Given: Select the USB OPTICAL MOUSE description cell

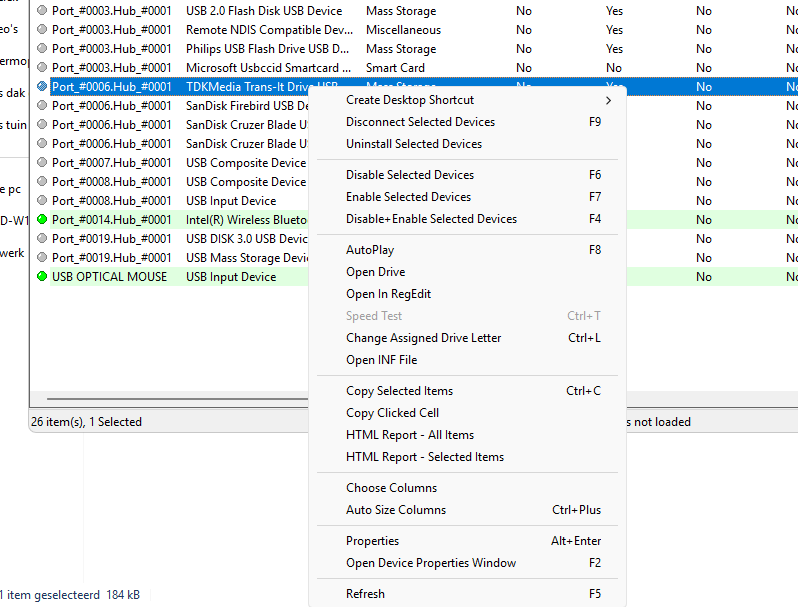Looking at the screenshot, I should pos(109,277).
